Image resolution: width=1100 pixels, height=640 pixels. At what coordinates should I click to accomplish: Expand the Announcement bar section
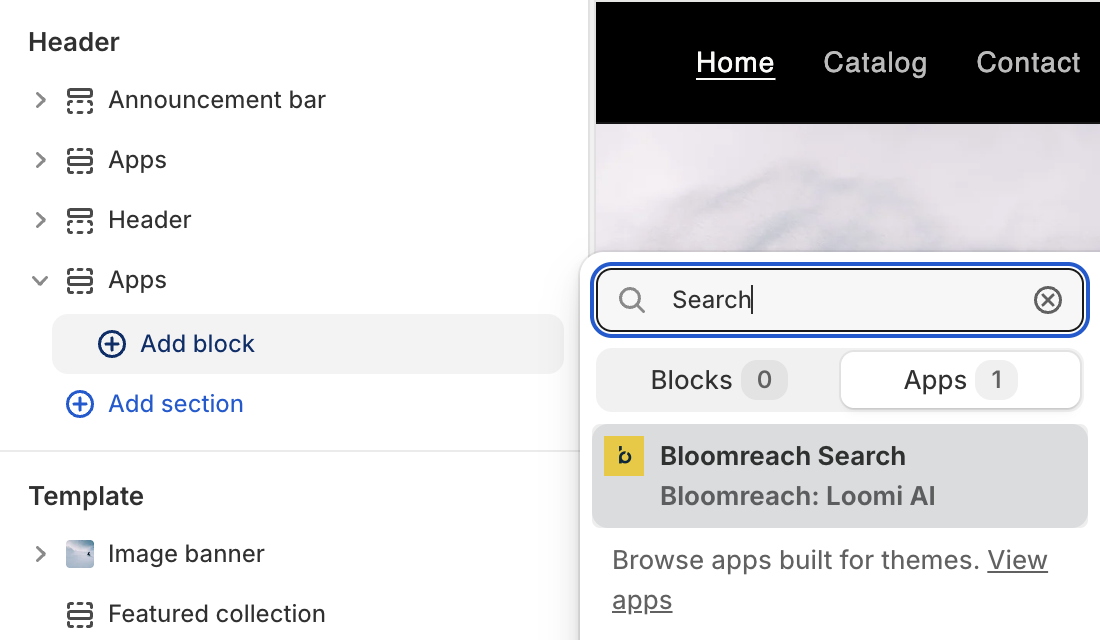click(40, 100)
